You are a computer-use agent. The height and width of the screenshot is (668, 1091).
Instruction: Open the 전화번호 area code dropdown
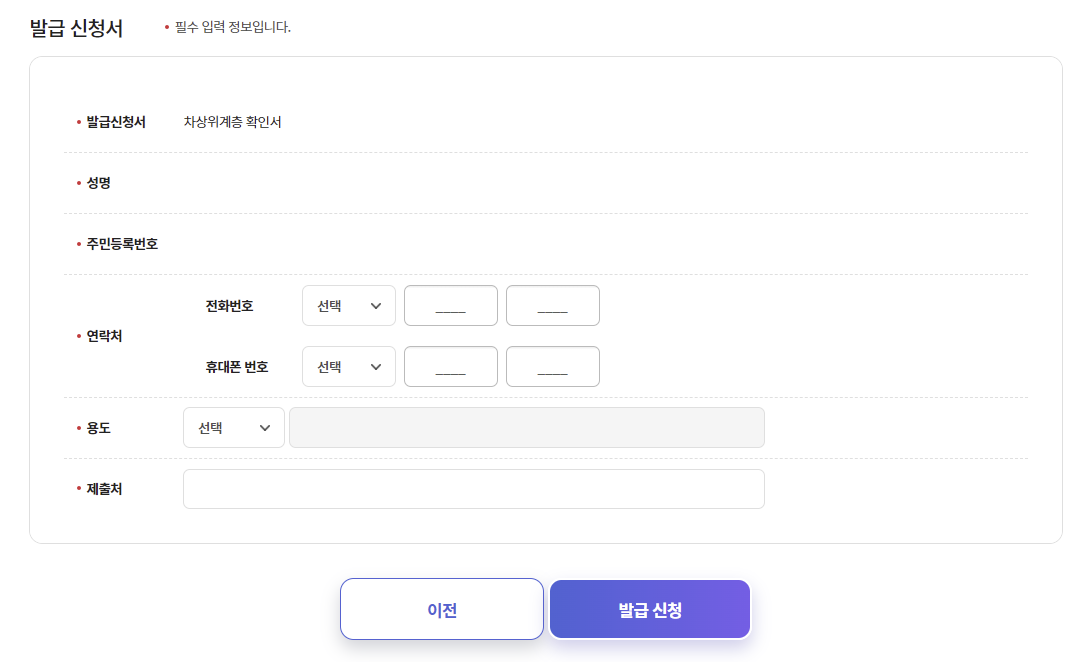[x=349, y=305]
